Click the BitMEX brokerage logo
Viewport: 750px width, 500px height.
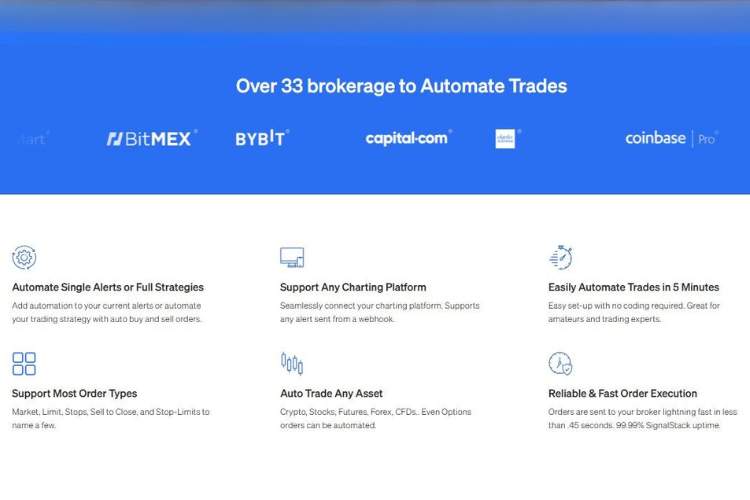click(151, 138)
